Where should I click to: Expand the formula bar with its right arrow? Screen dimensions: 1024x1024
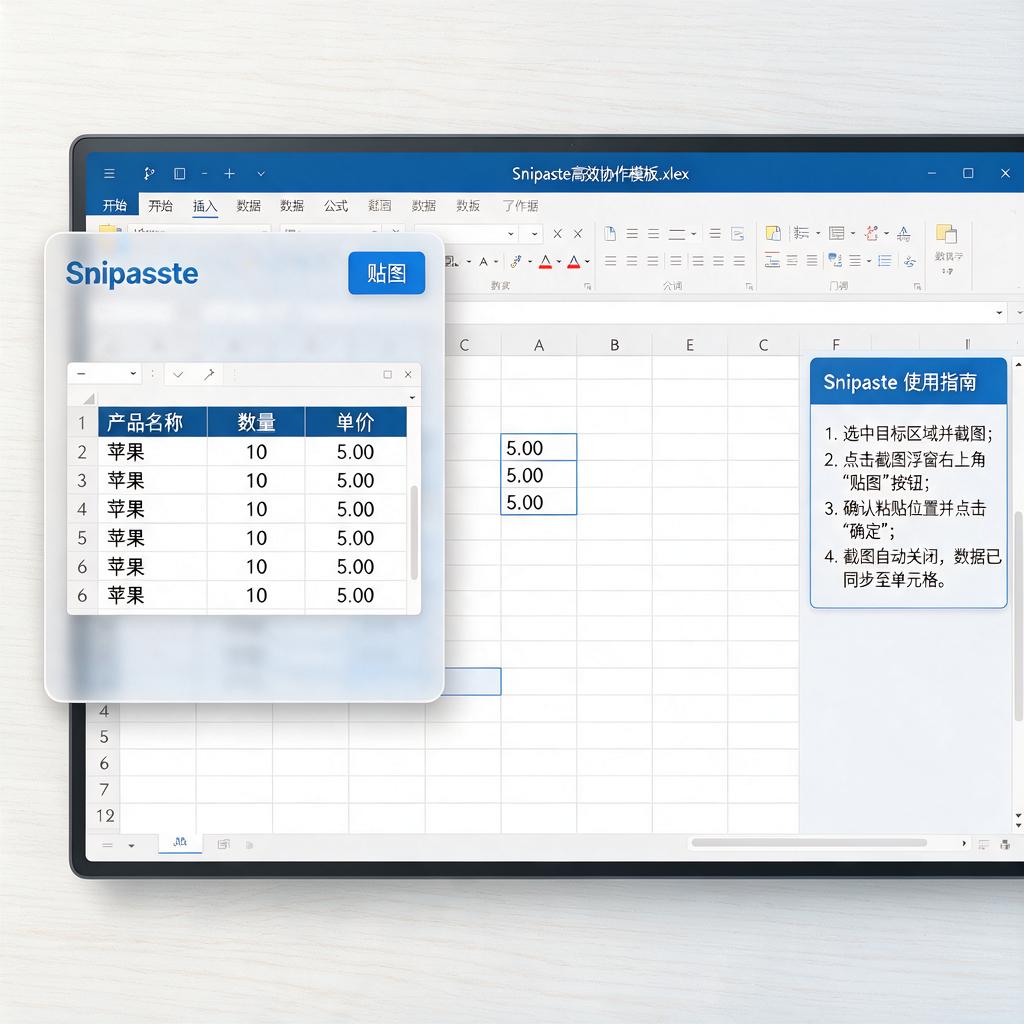[999, 313]
